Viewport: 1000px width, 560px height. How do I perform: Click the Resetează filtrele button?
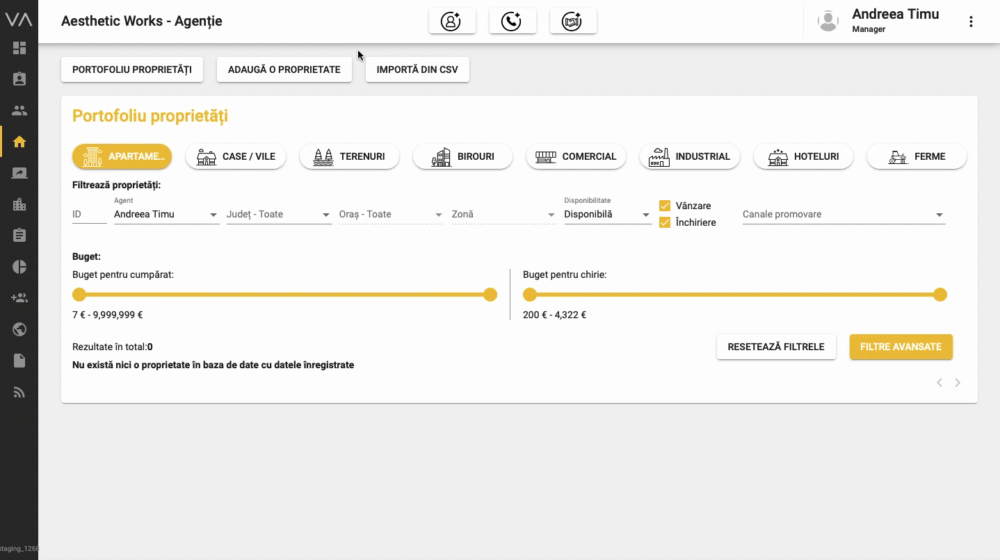pyautogui.click(x=776, y=347)
